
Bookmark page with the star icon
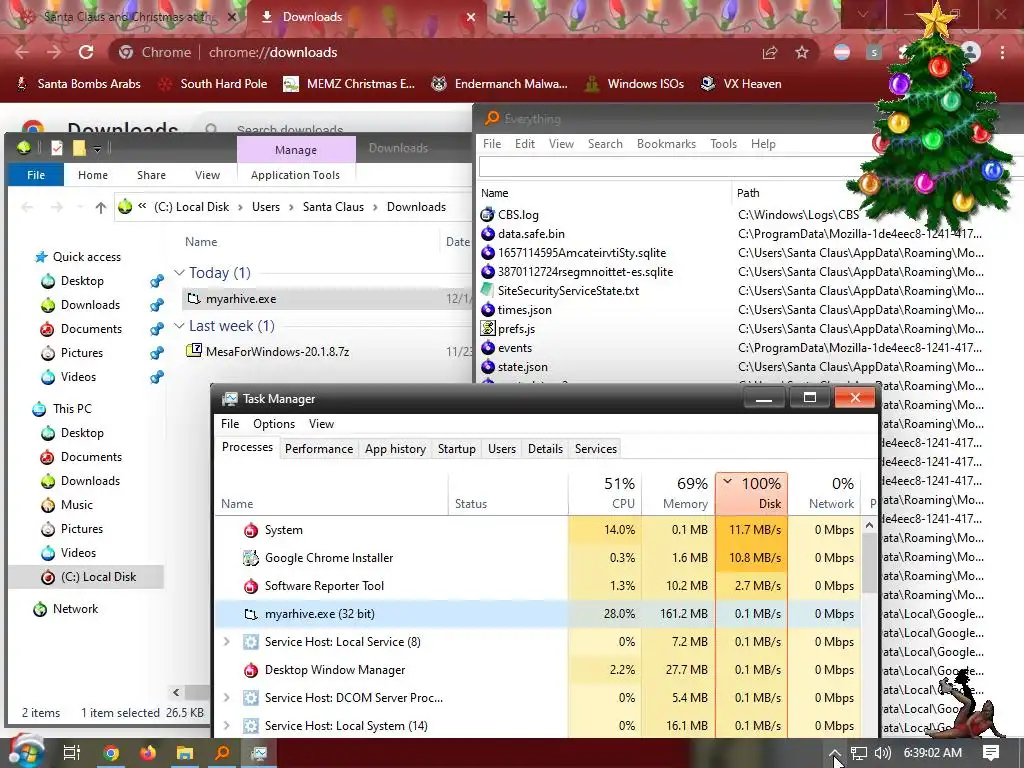pyautogui.click(x=802, y=52)
